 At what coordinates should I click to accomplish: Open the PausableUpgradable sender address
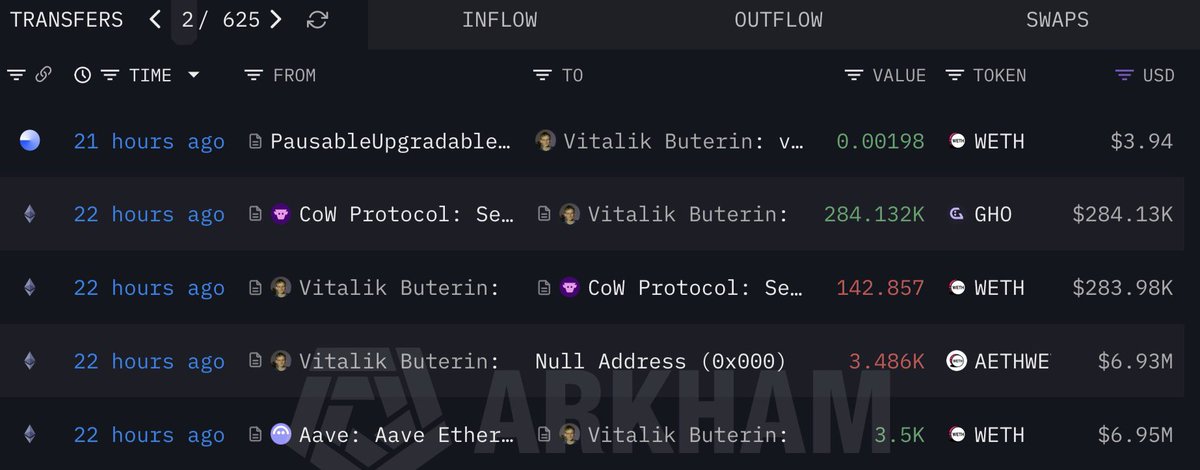pyautogui.click(x=390, y=141)
